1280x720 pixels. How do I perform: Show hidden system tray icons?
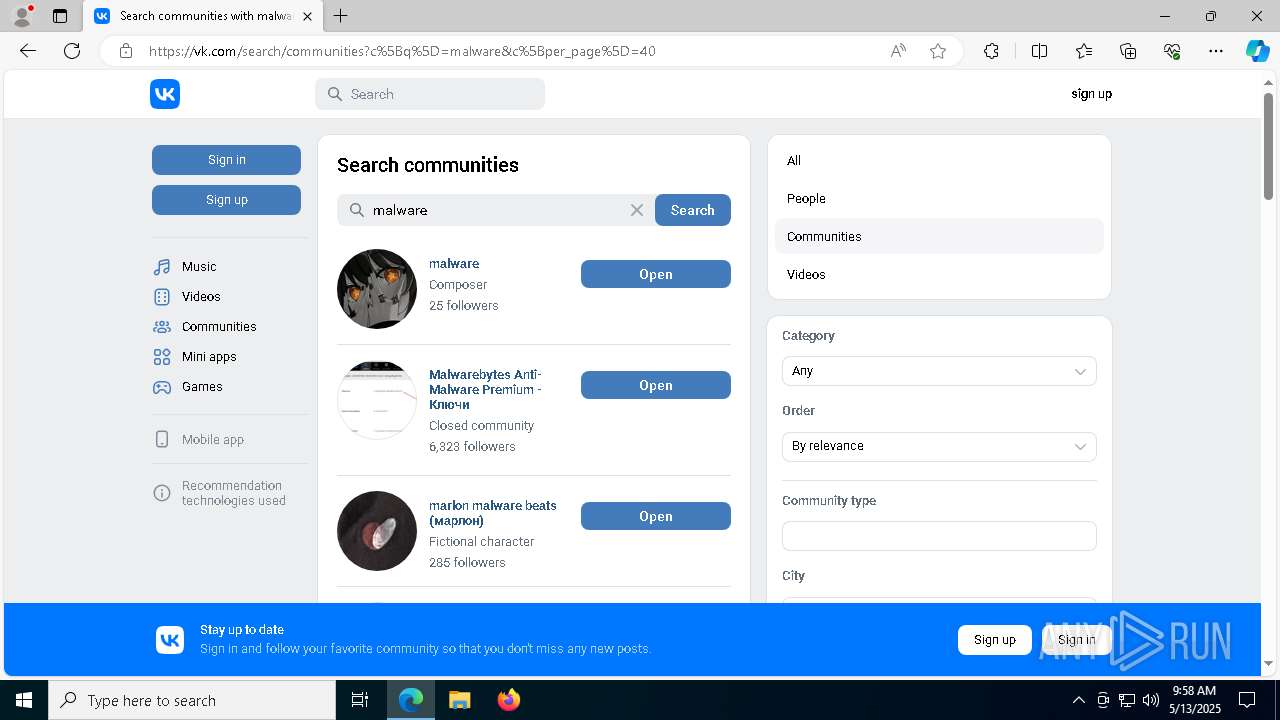[1078, 700]
